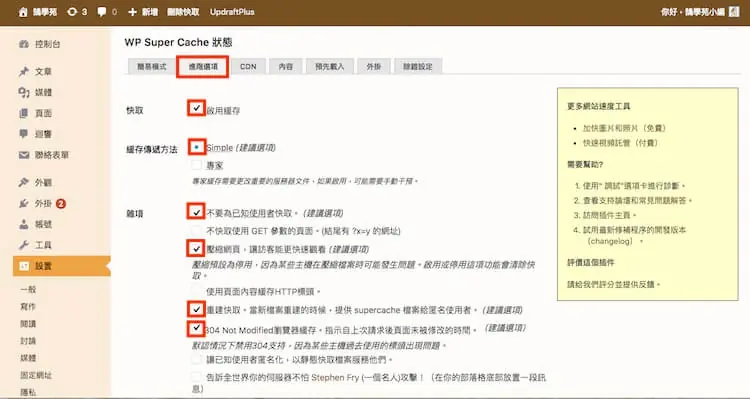Open the changelog link
This screenshot has width=750, height=399.
click(610, 241)
